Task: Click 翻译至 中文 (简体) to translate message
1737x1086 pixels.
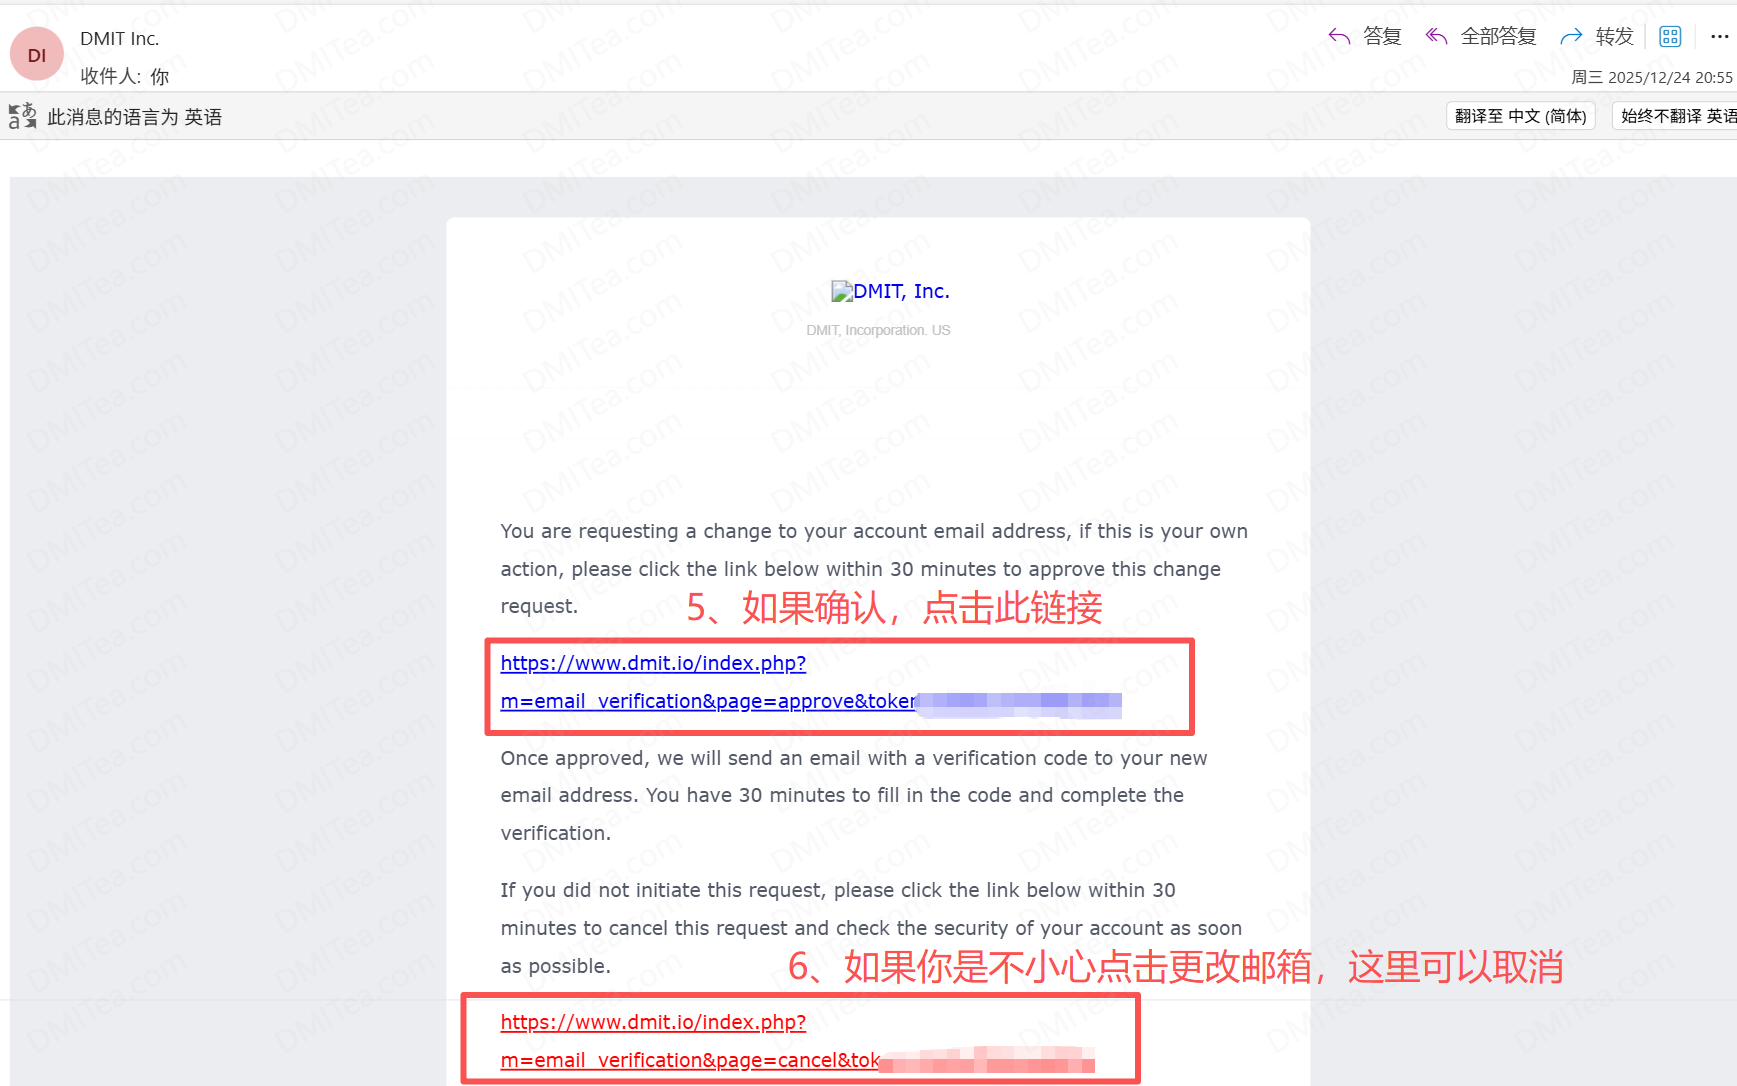Action: point(1520,115)
